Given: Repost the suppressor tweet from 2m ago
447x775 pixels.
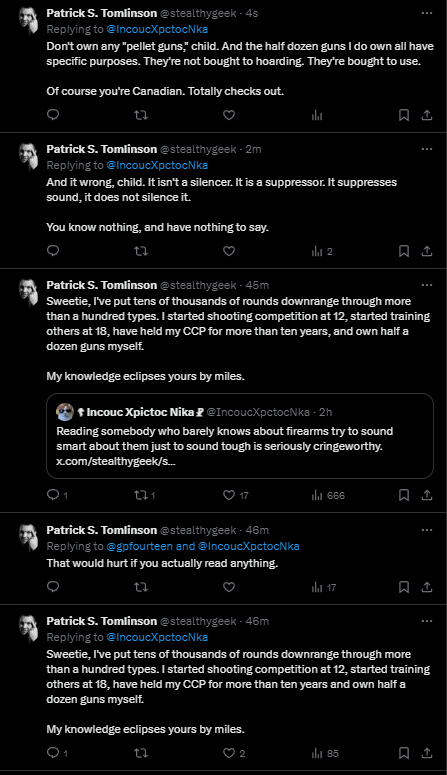Looking at the screenshot, I should tap(141, 251).
